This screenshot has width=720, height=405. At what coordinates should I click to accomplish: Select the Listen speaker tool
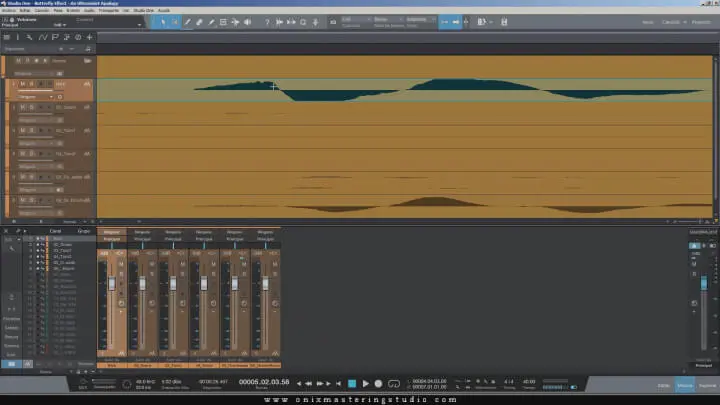[248, 22]
